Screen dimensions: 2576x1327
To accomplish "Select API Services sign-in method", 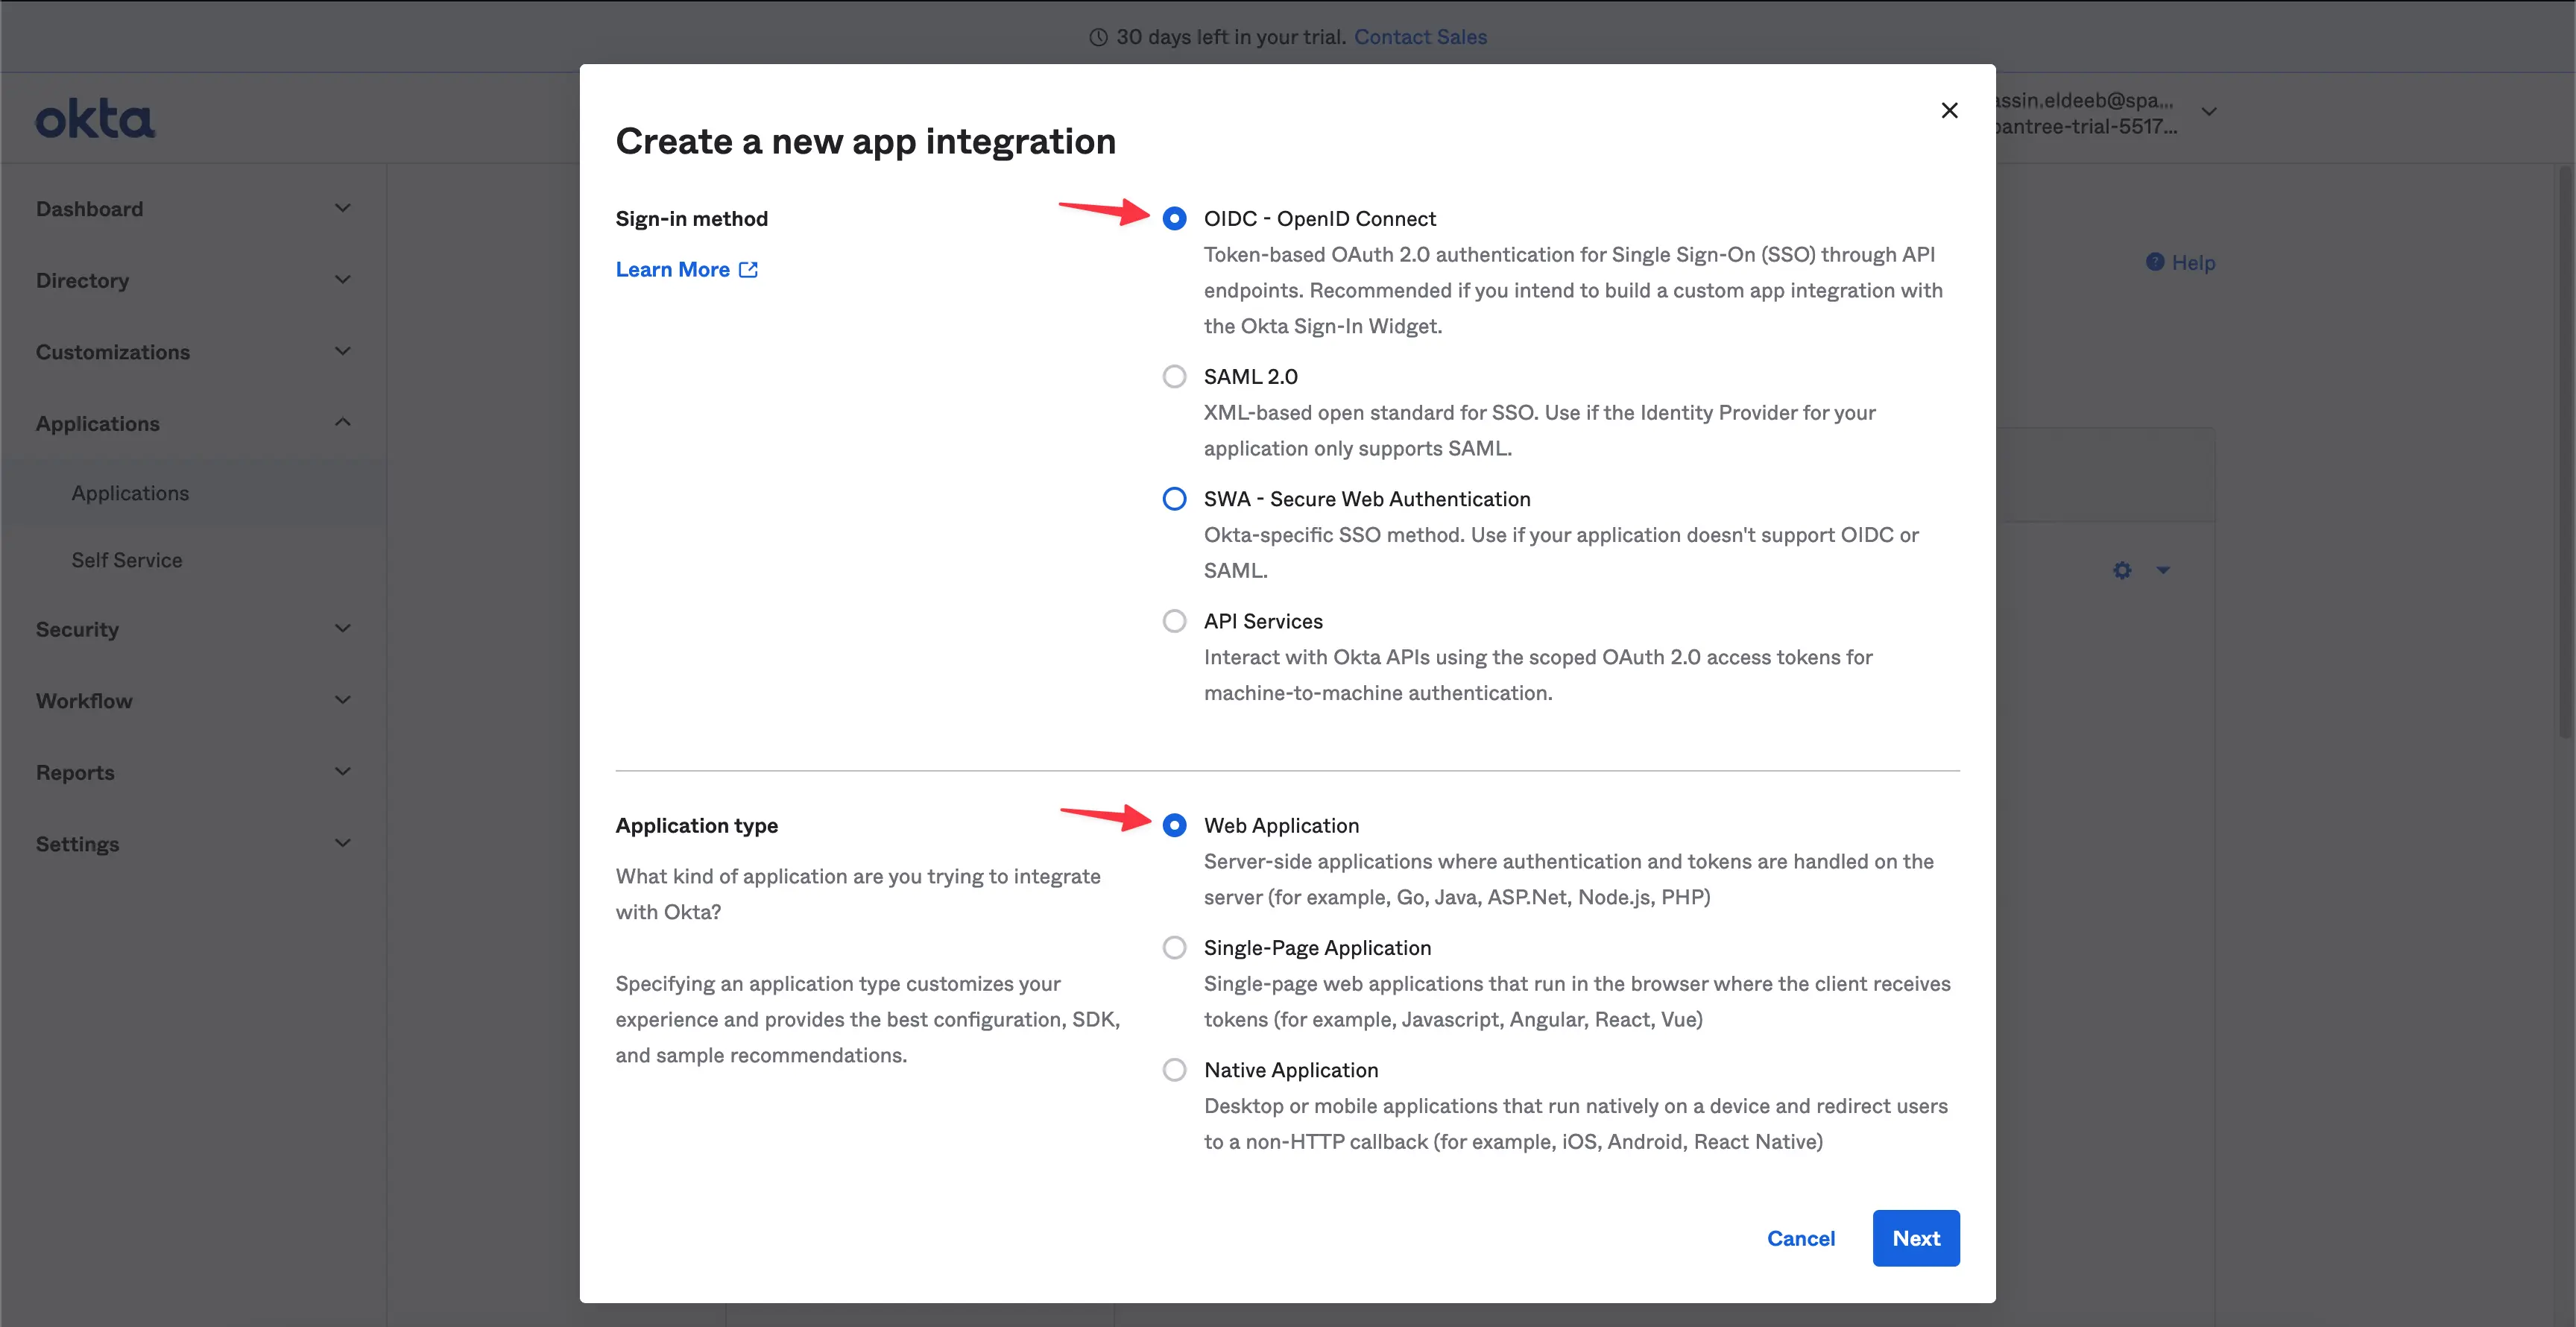I will (1174, 621).
